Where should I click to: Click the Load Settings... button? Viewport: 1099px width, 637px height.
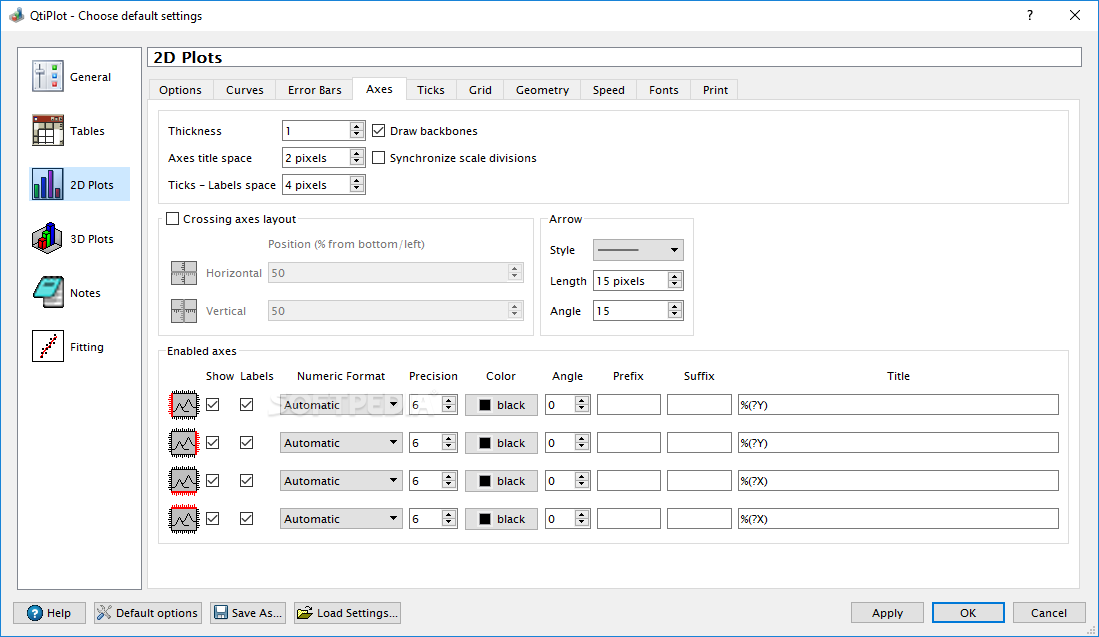tap(347, 612)
